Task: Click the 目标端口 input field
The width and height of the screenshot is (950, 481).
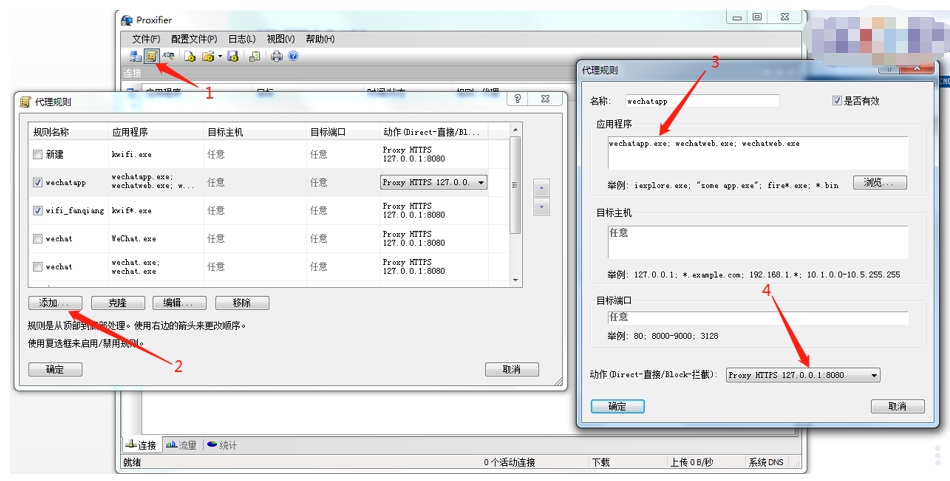Action: point(758,317)
